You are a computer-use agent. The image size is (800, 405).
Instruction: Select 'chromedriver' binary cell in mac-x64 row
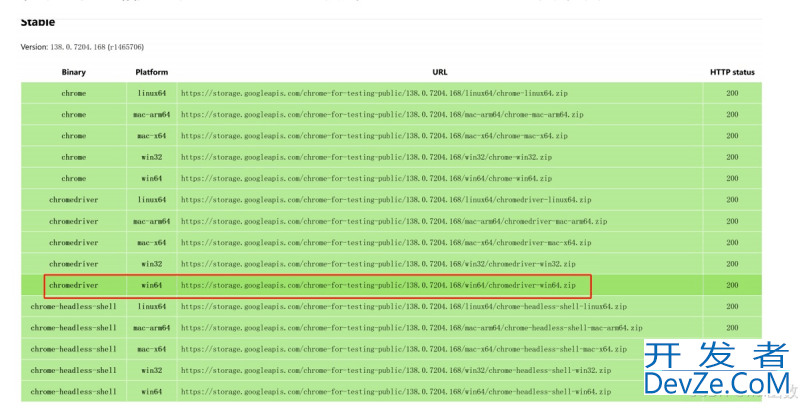73,243
